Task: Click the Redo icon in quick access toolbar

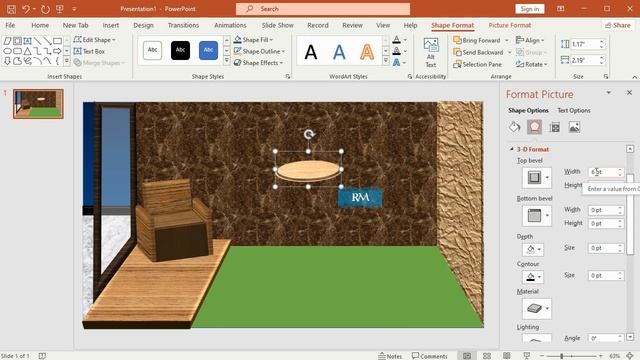Action: (x=45, y=9)
